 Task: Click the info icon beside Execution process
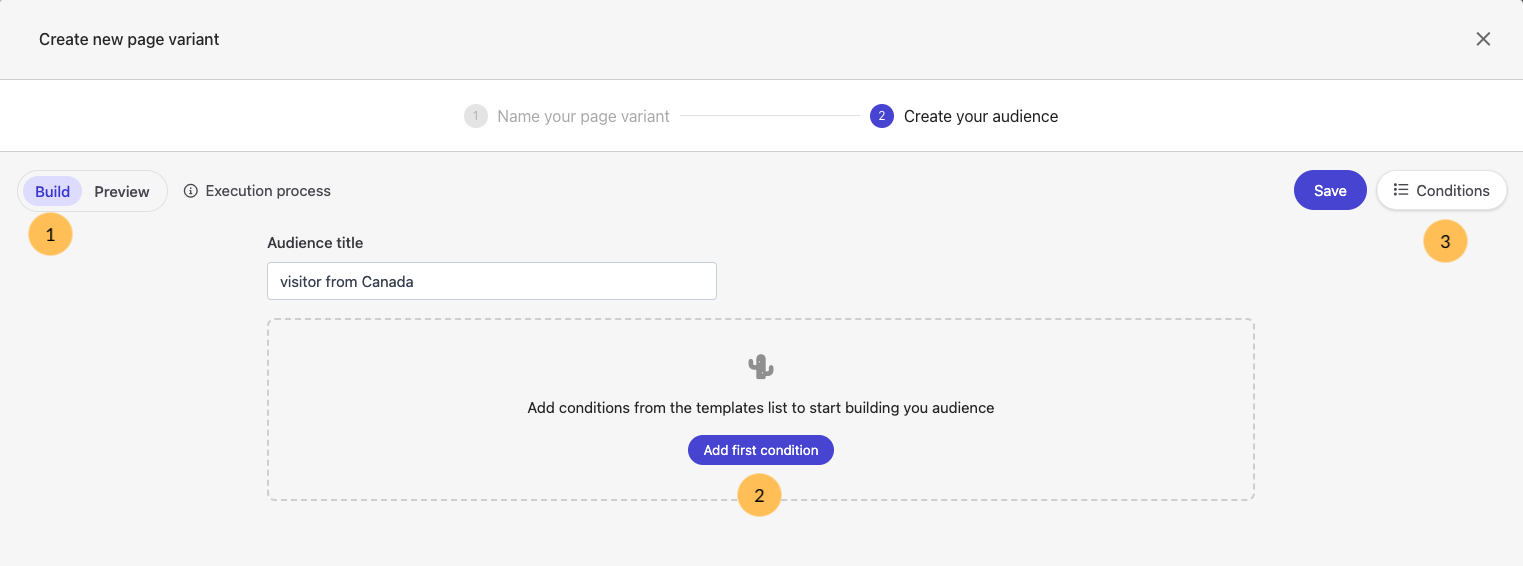[191, 191]
